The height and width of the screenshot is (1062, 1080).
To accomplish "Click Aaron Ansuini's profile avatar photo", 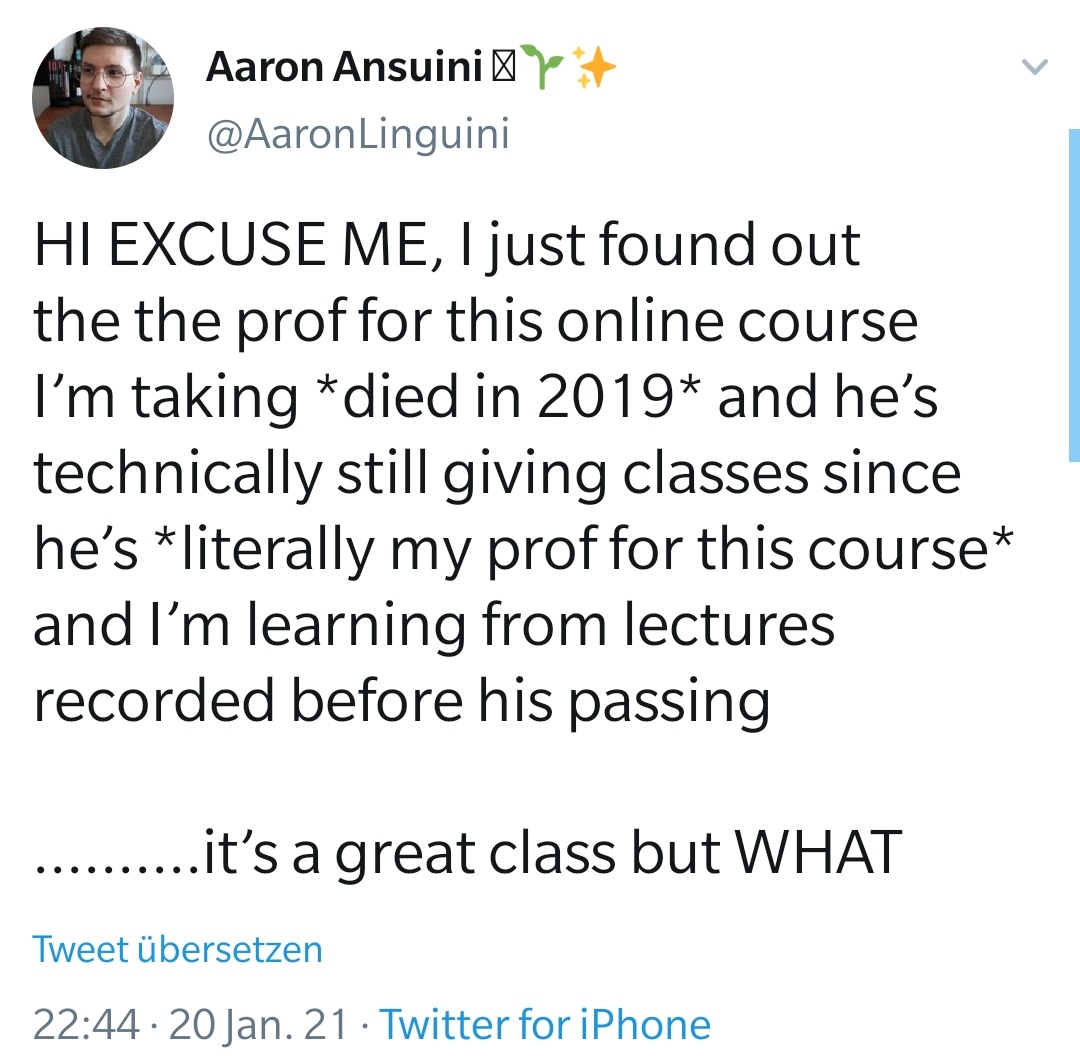I will pos(103,100).
